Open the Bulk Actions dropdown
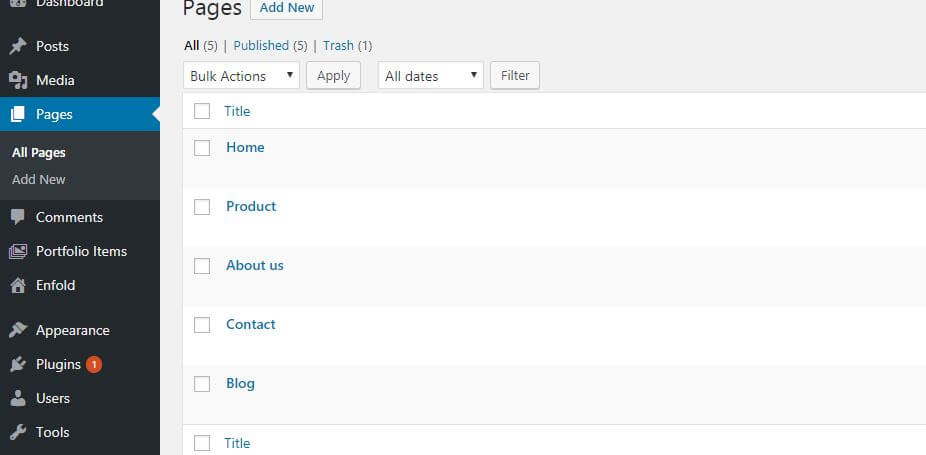The height and width of the screenshot is (455, 926). tap(241, 76)
